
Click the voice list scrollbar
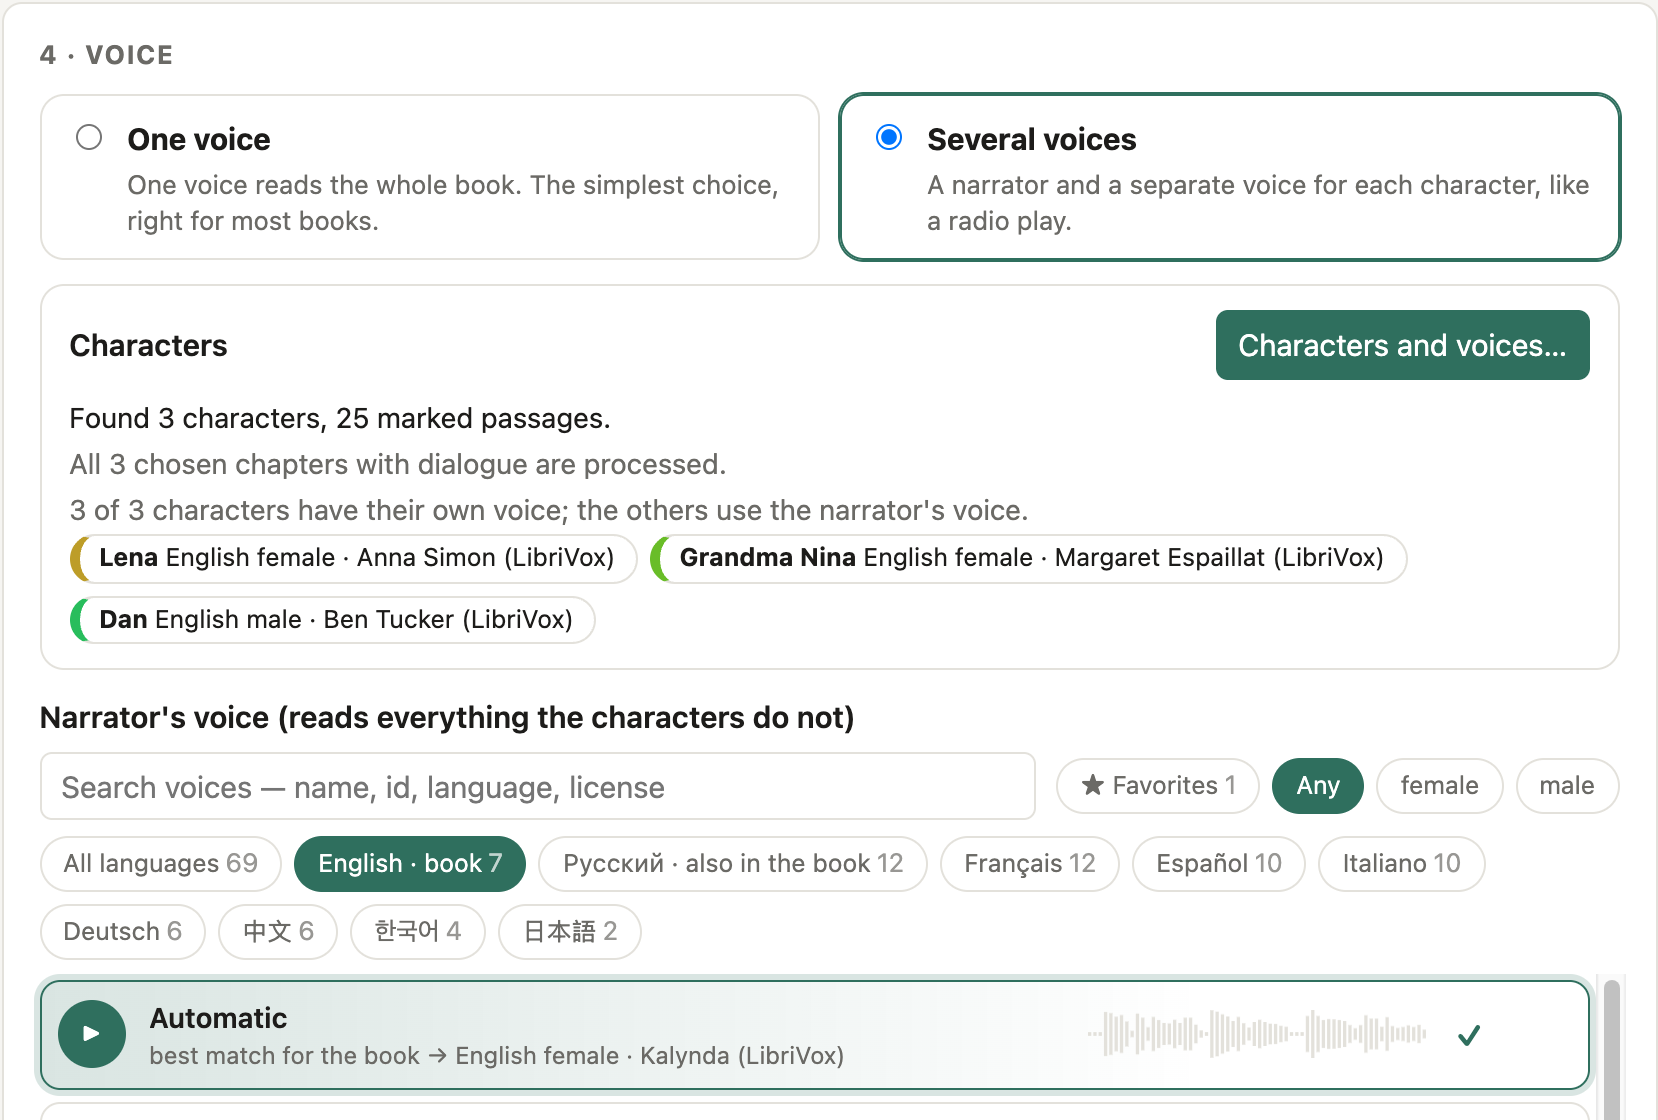[x=1611, y=1048]
